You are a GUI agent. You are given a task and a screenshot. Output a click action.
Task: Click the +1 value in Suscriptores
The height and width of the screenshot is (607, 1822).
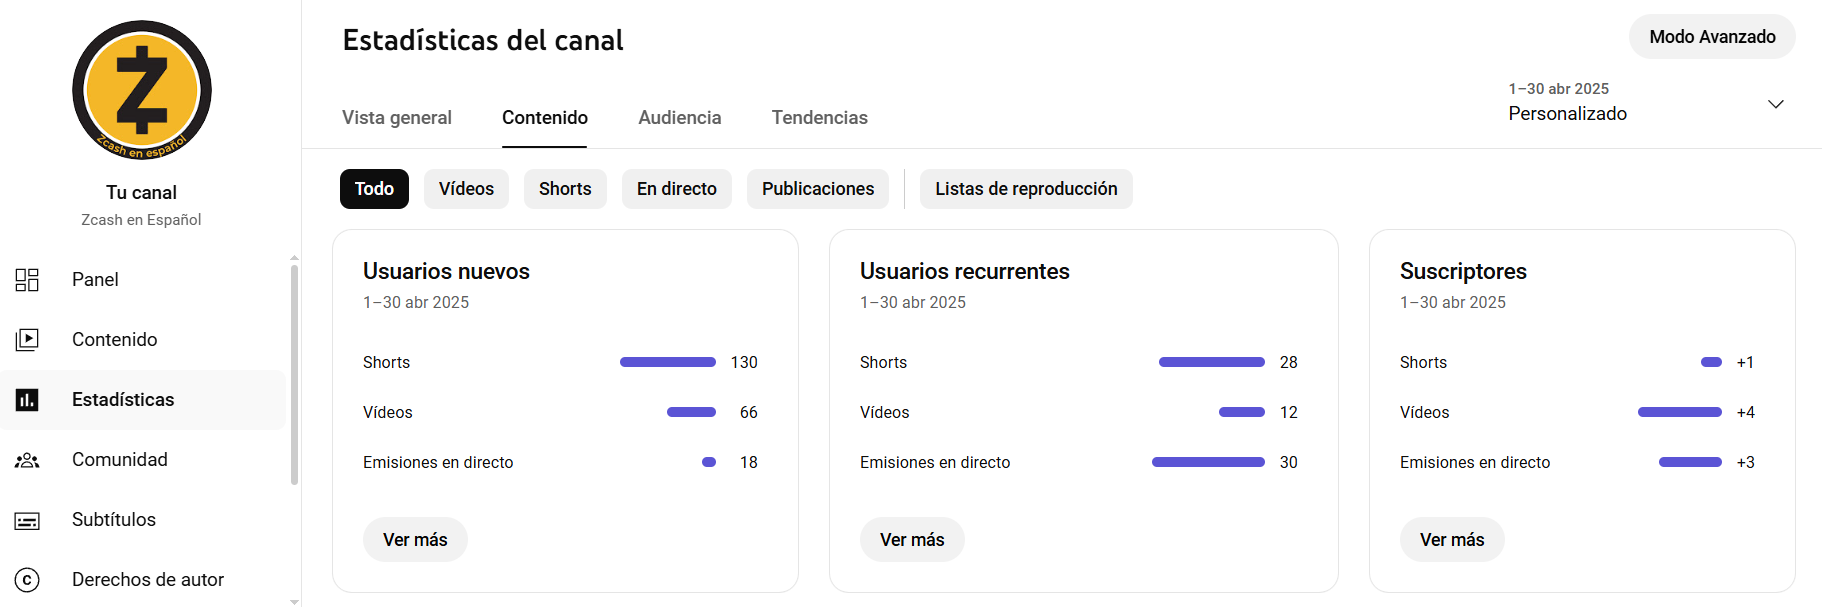tap(1745, 362)
